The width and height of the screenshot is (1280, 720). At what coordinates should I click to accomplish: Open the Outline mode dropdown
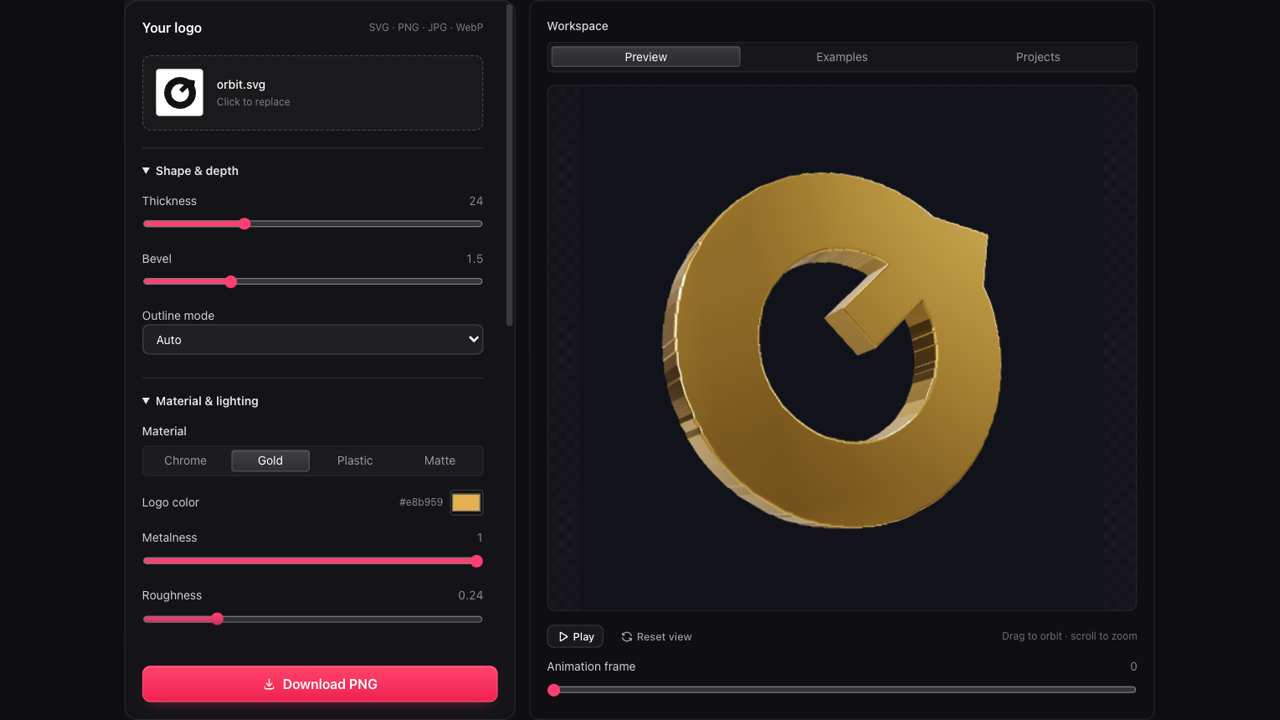[313, 340]
